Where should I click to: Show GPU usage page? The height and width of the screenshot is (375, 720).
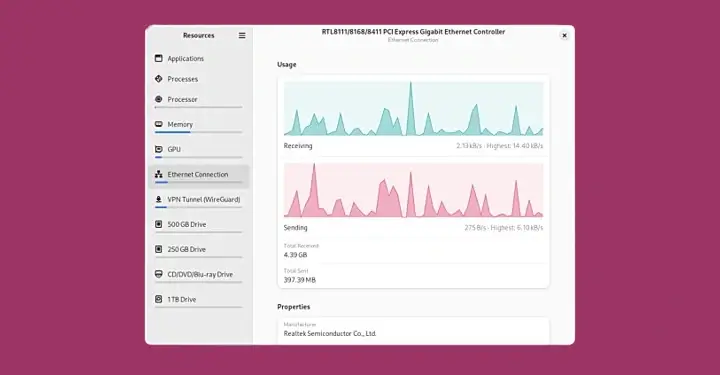pyautogui.click(x=198, y=151)
